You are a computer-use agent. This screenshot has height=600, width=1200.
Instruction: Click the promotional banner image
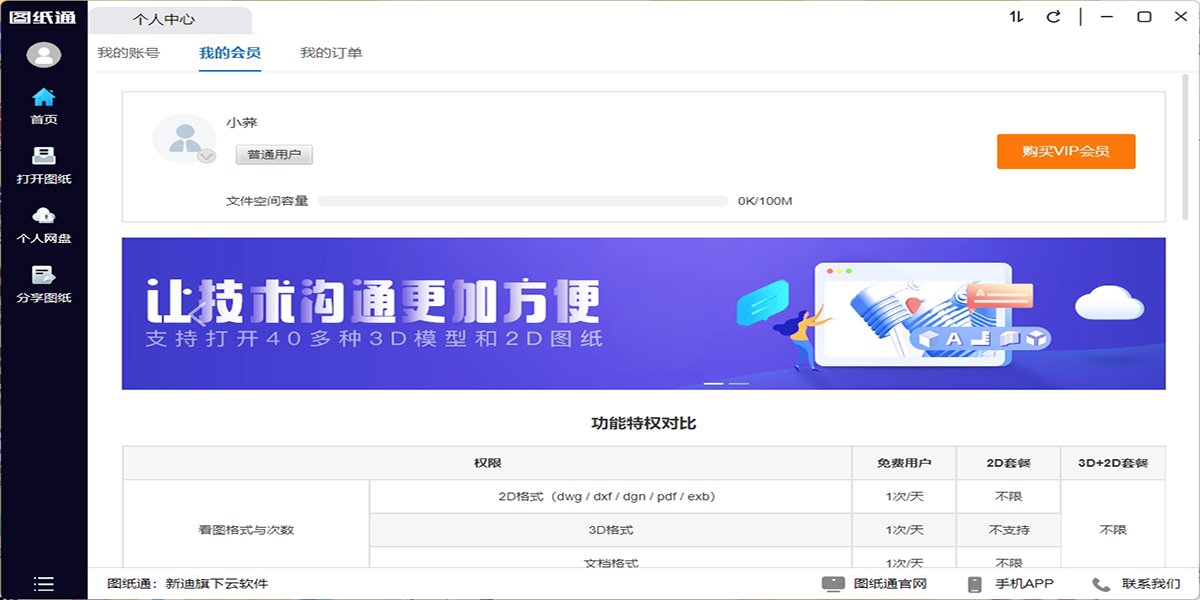(x=643, y=313)
